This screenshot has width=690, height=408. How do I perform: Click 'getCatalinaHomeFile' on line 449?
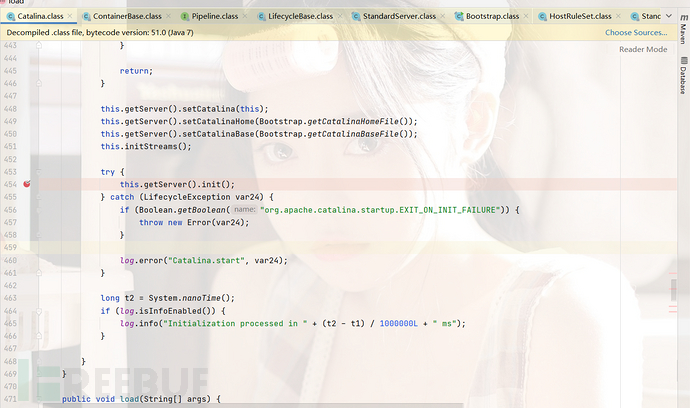(353, 121)
